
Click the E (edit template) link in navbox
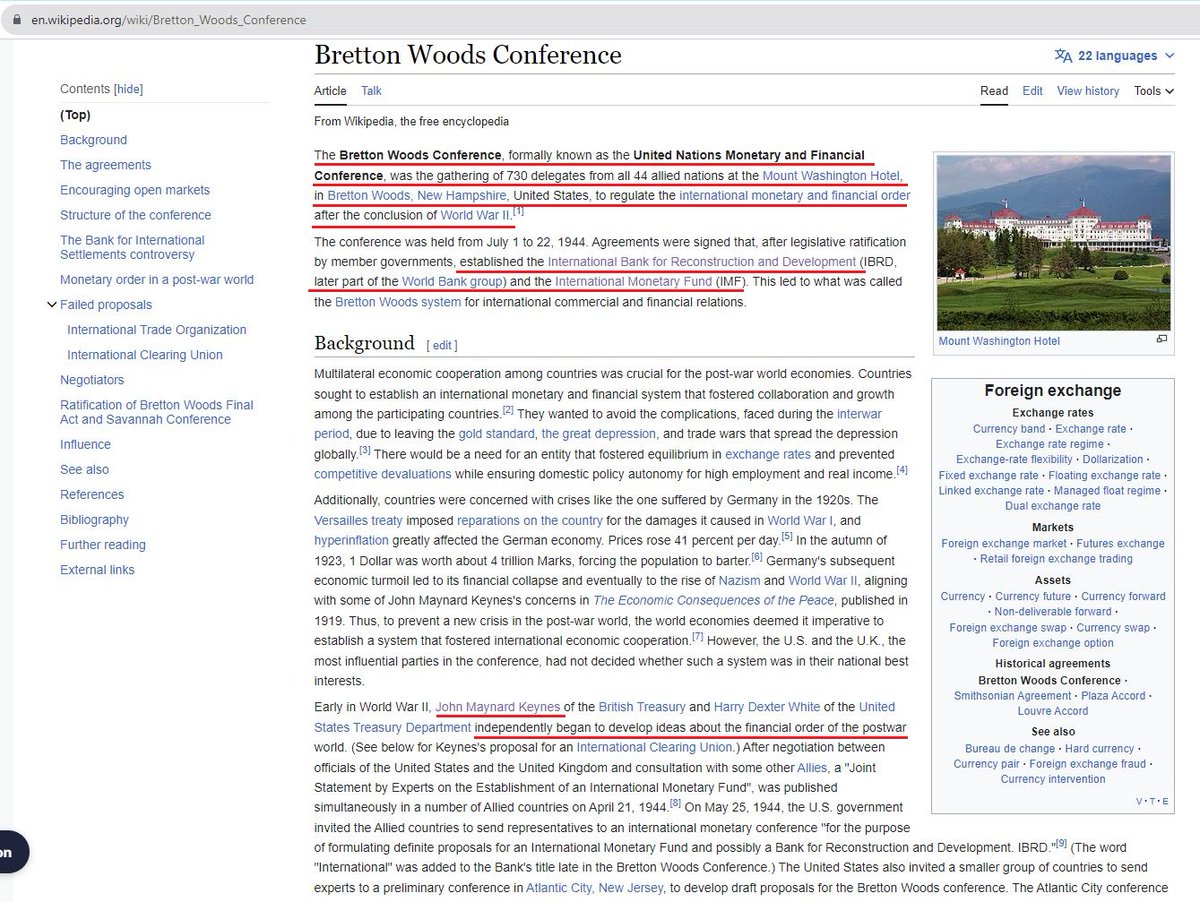click(1165, 801)
